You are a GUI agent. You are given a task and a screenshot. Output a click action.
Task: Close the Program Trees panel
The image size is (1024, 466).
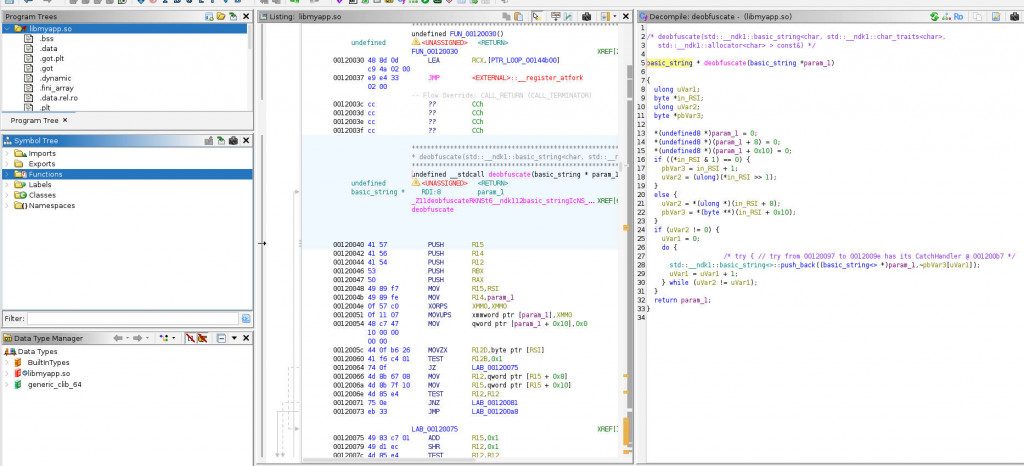[x=246, y=17]
